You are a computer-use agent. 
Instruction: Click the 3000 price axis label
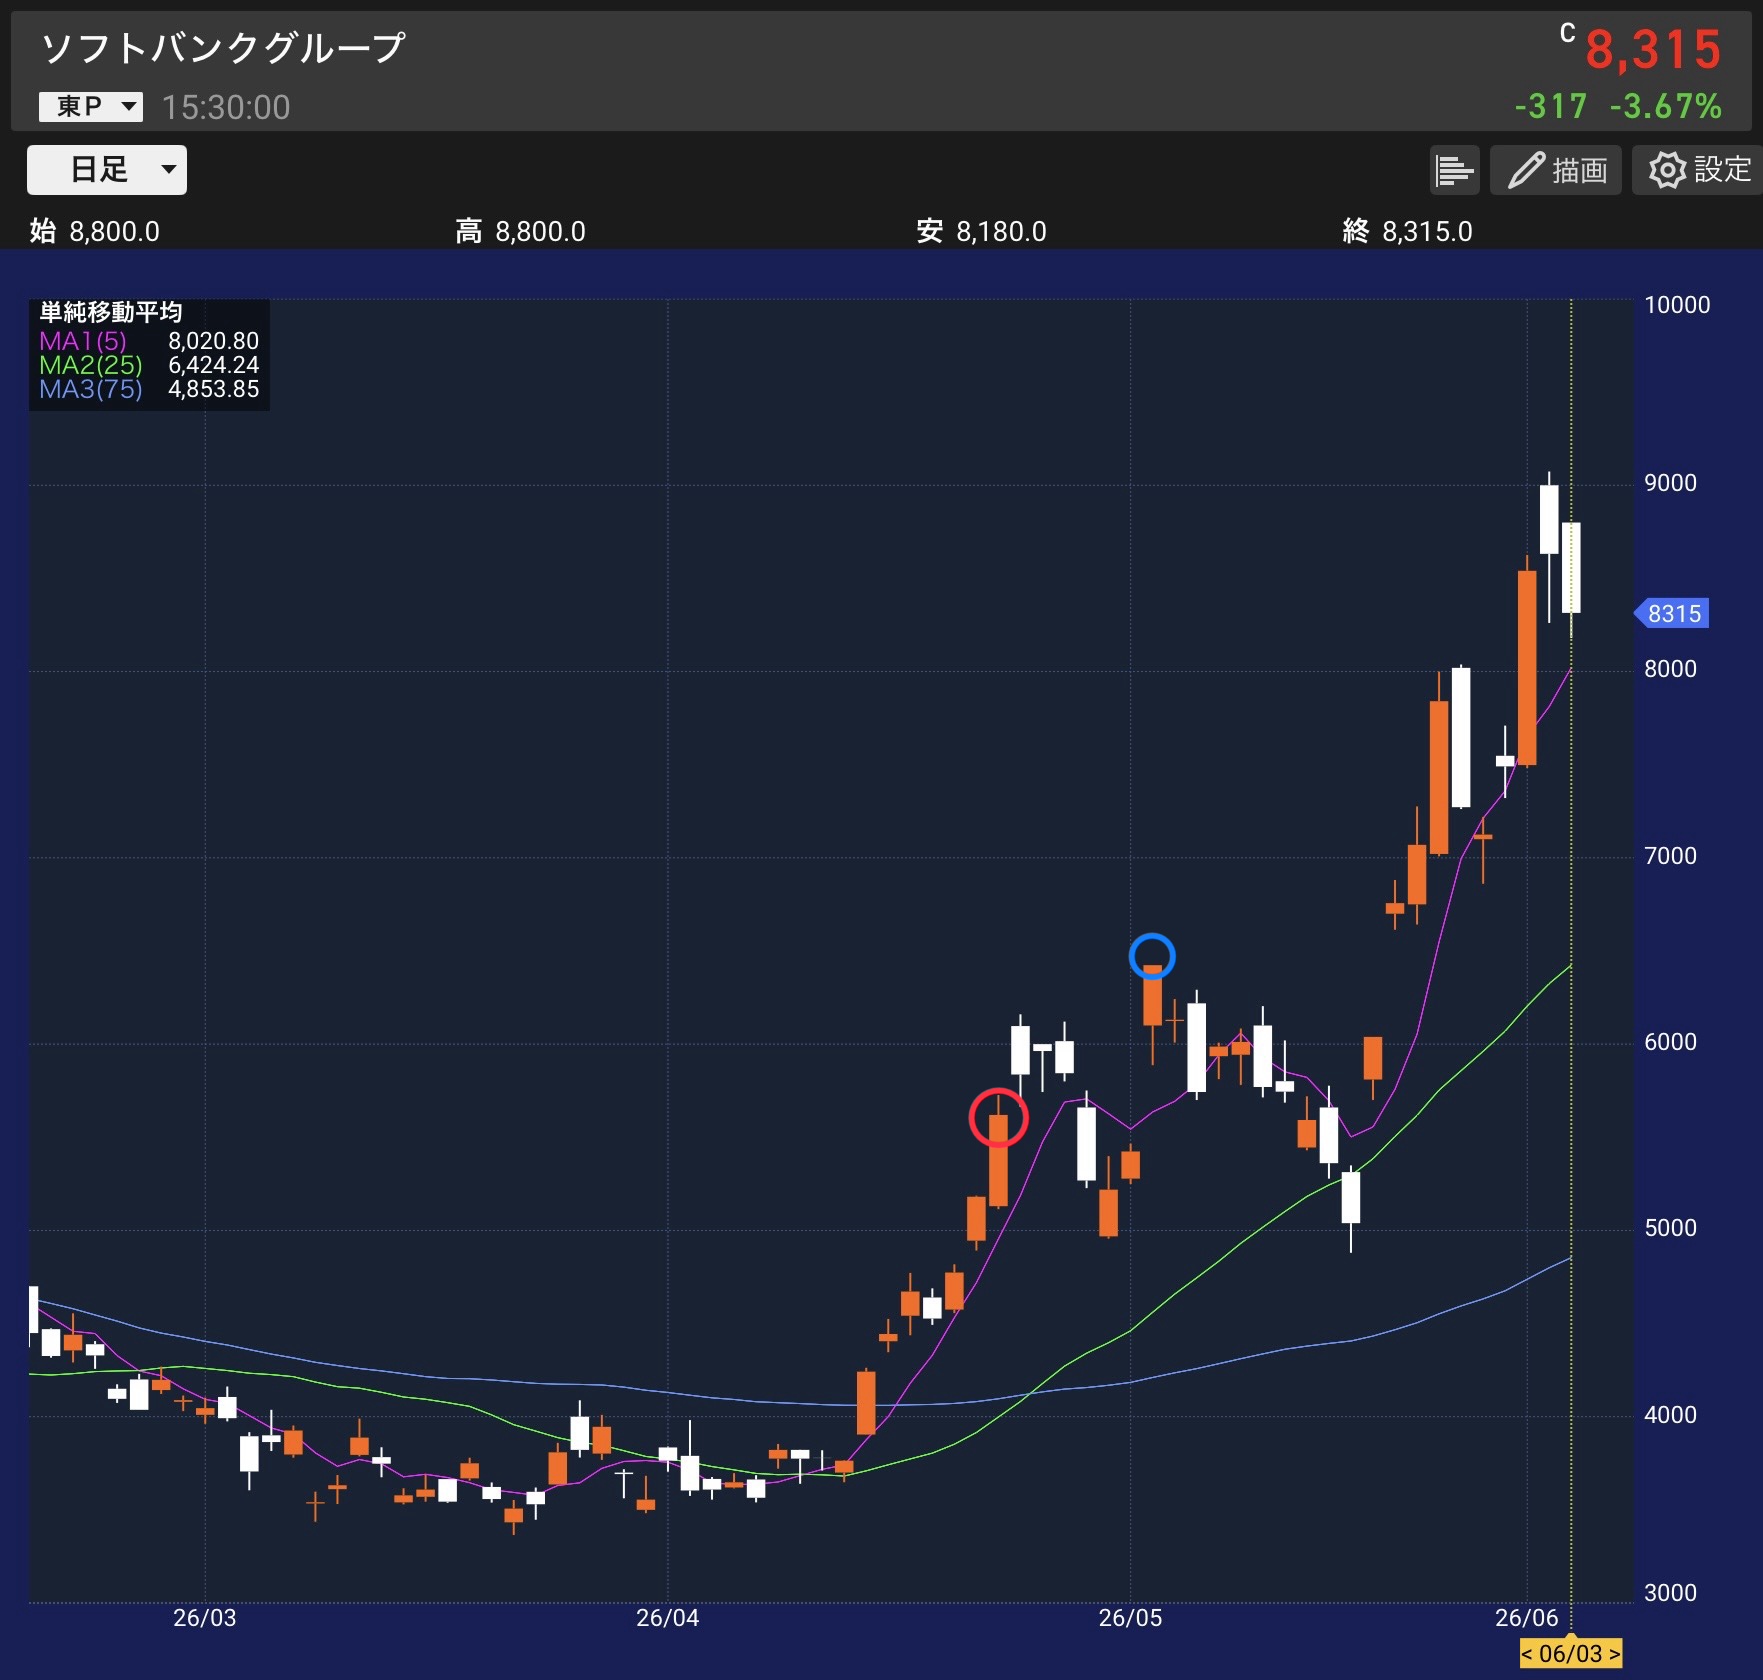click(x=1671, y=1593)
